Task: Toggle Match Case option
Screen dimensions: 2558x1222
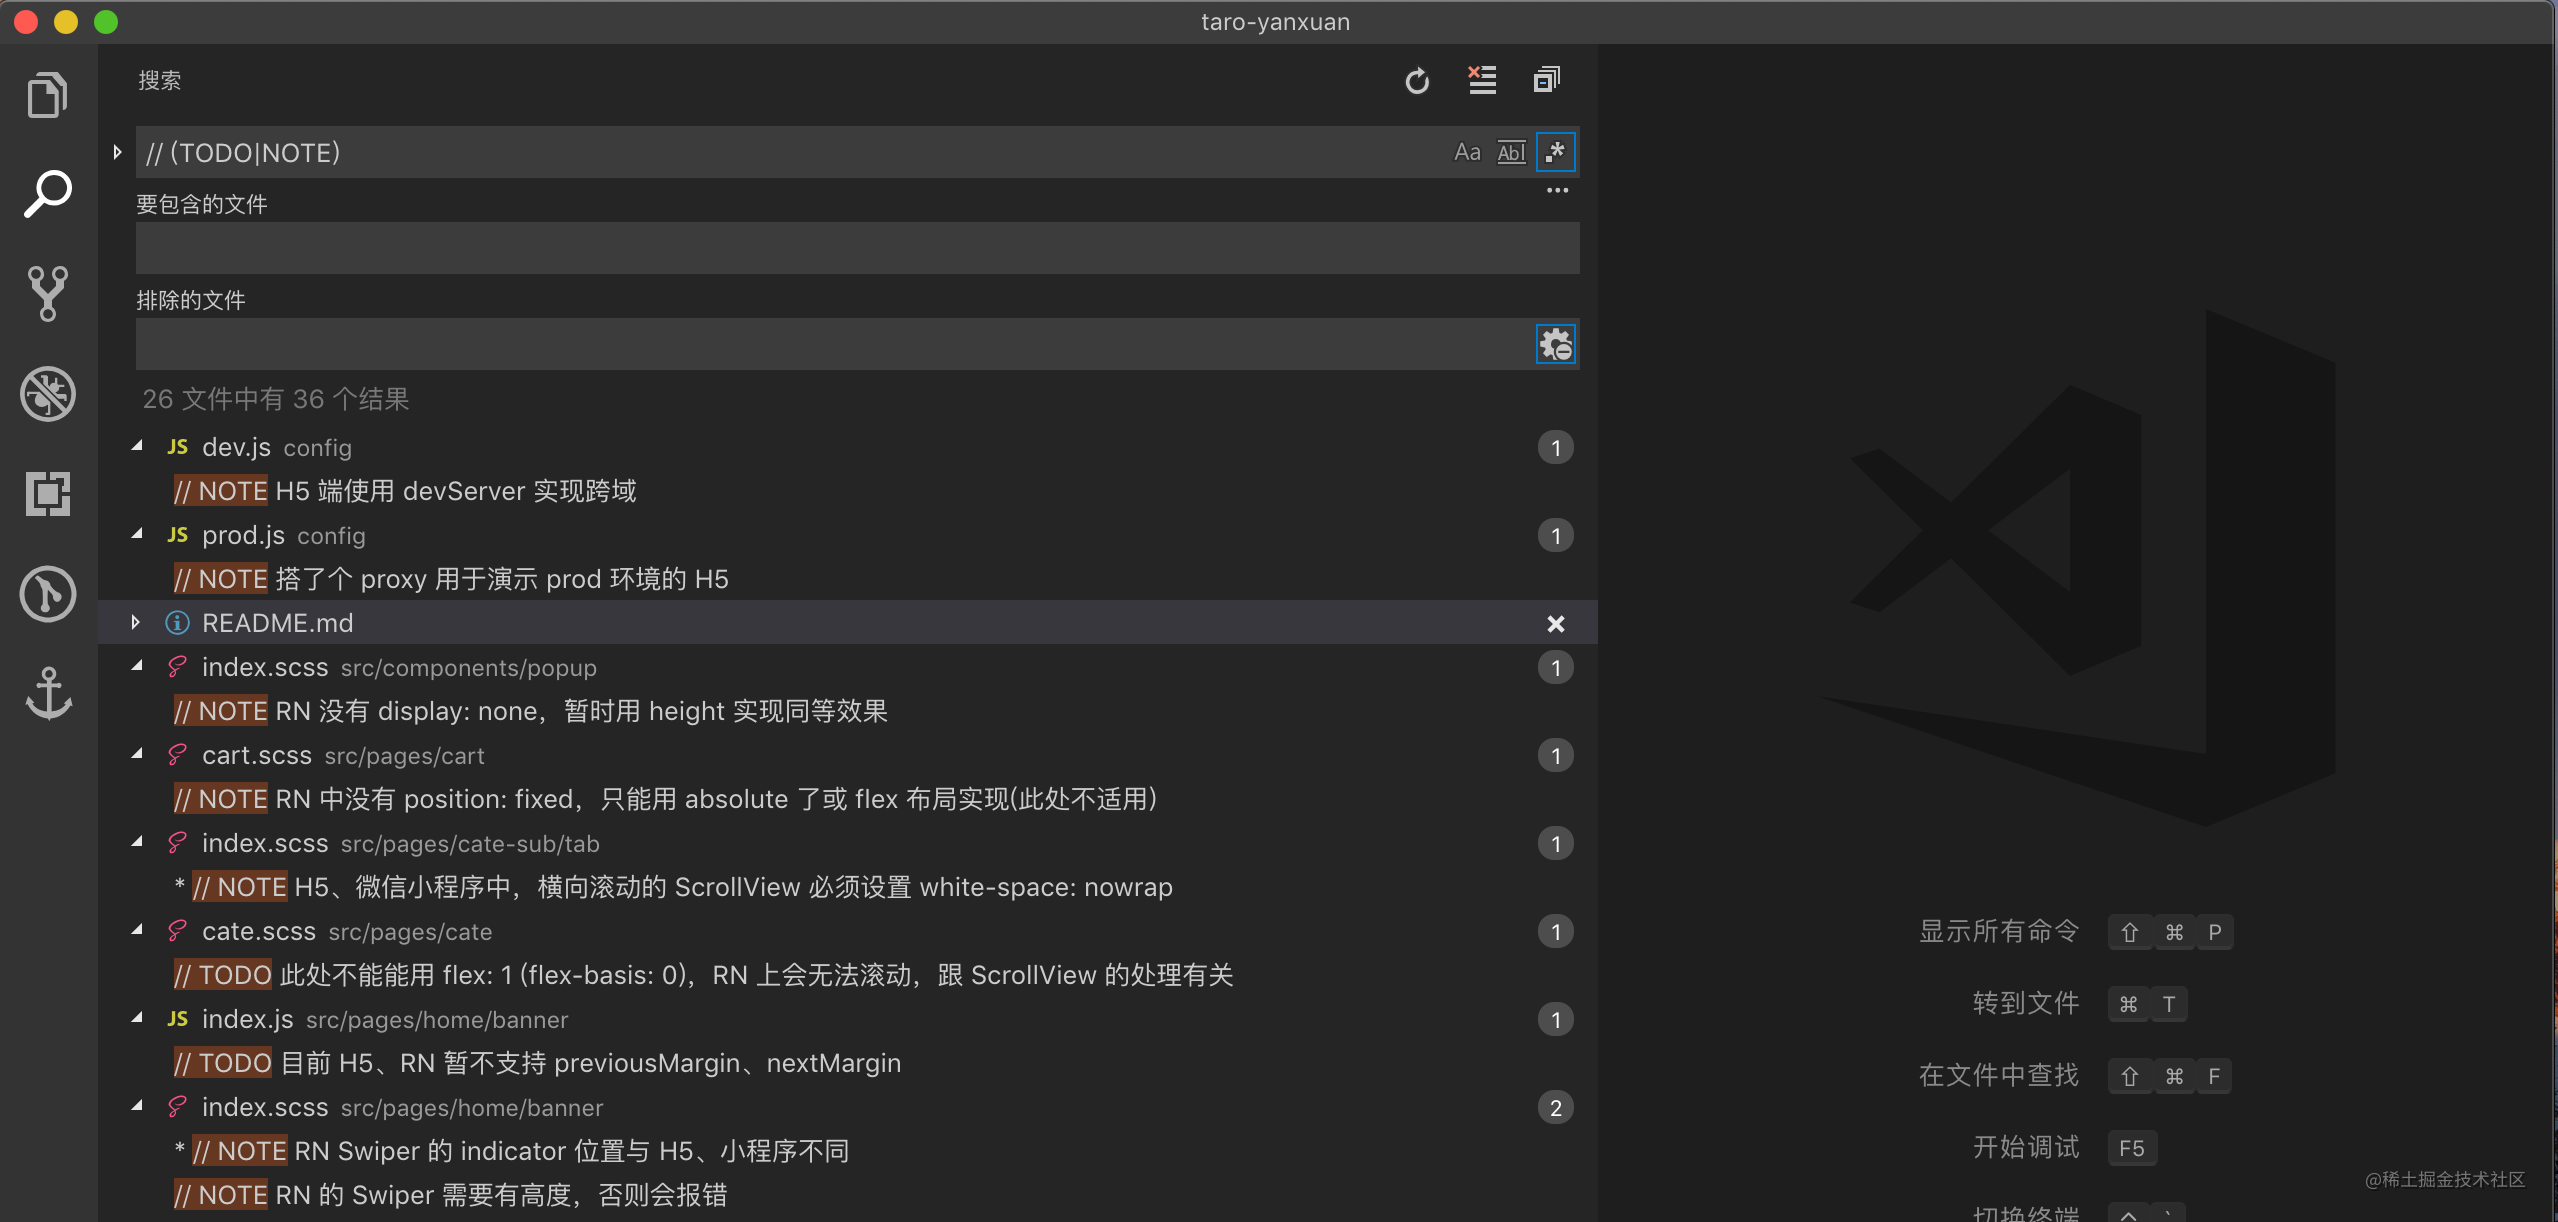Action: 1467,152
